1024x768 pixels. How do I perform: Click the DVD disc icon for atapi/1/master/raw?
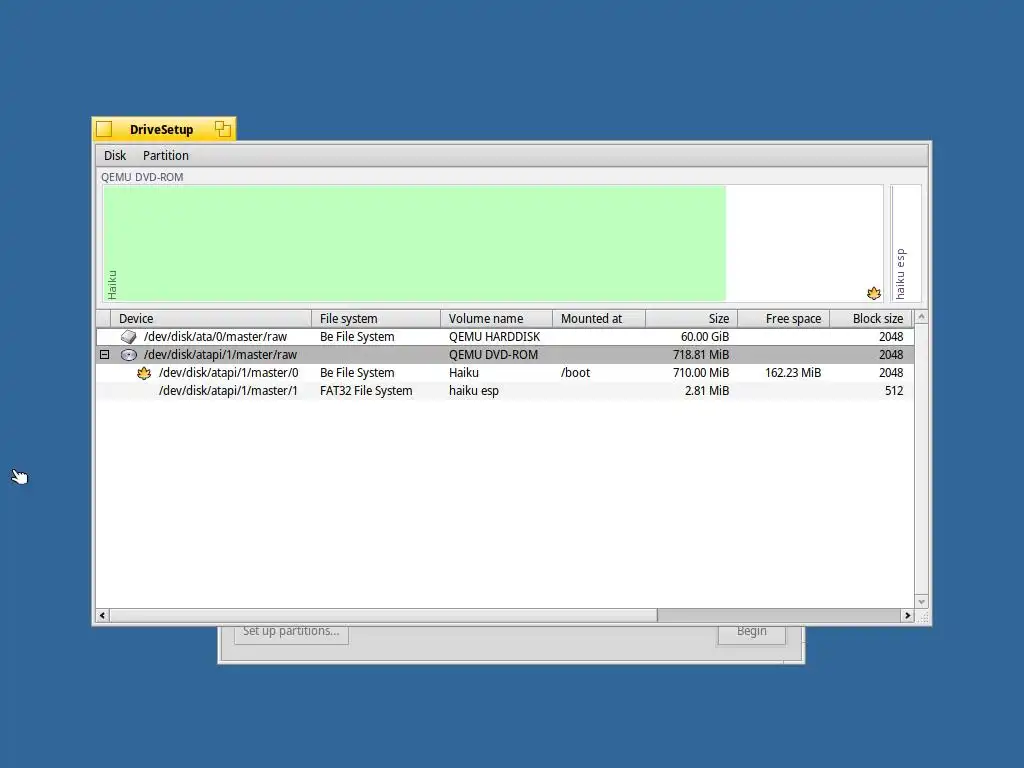point(129,355)
